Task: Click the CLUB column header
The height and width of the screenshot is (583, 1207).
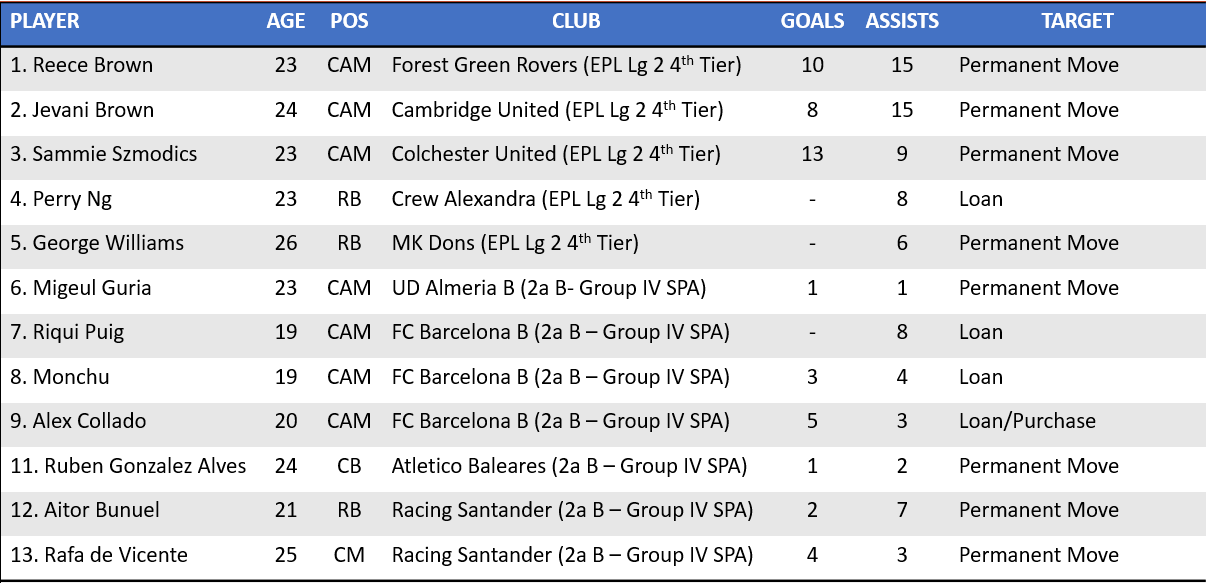Action: tap(576, 21)
